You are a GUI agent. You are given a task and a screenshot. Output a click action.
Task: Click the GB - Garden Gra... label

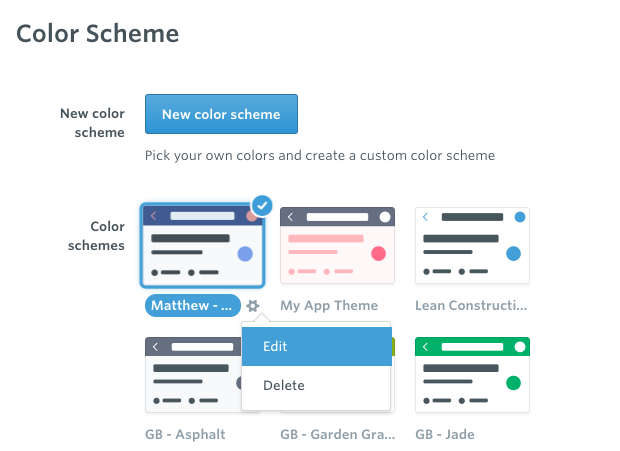tap(338, 434)
